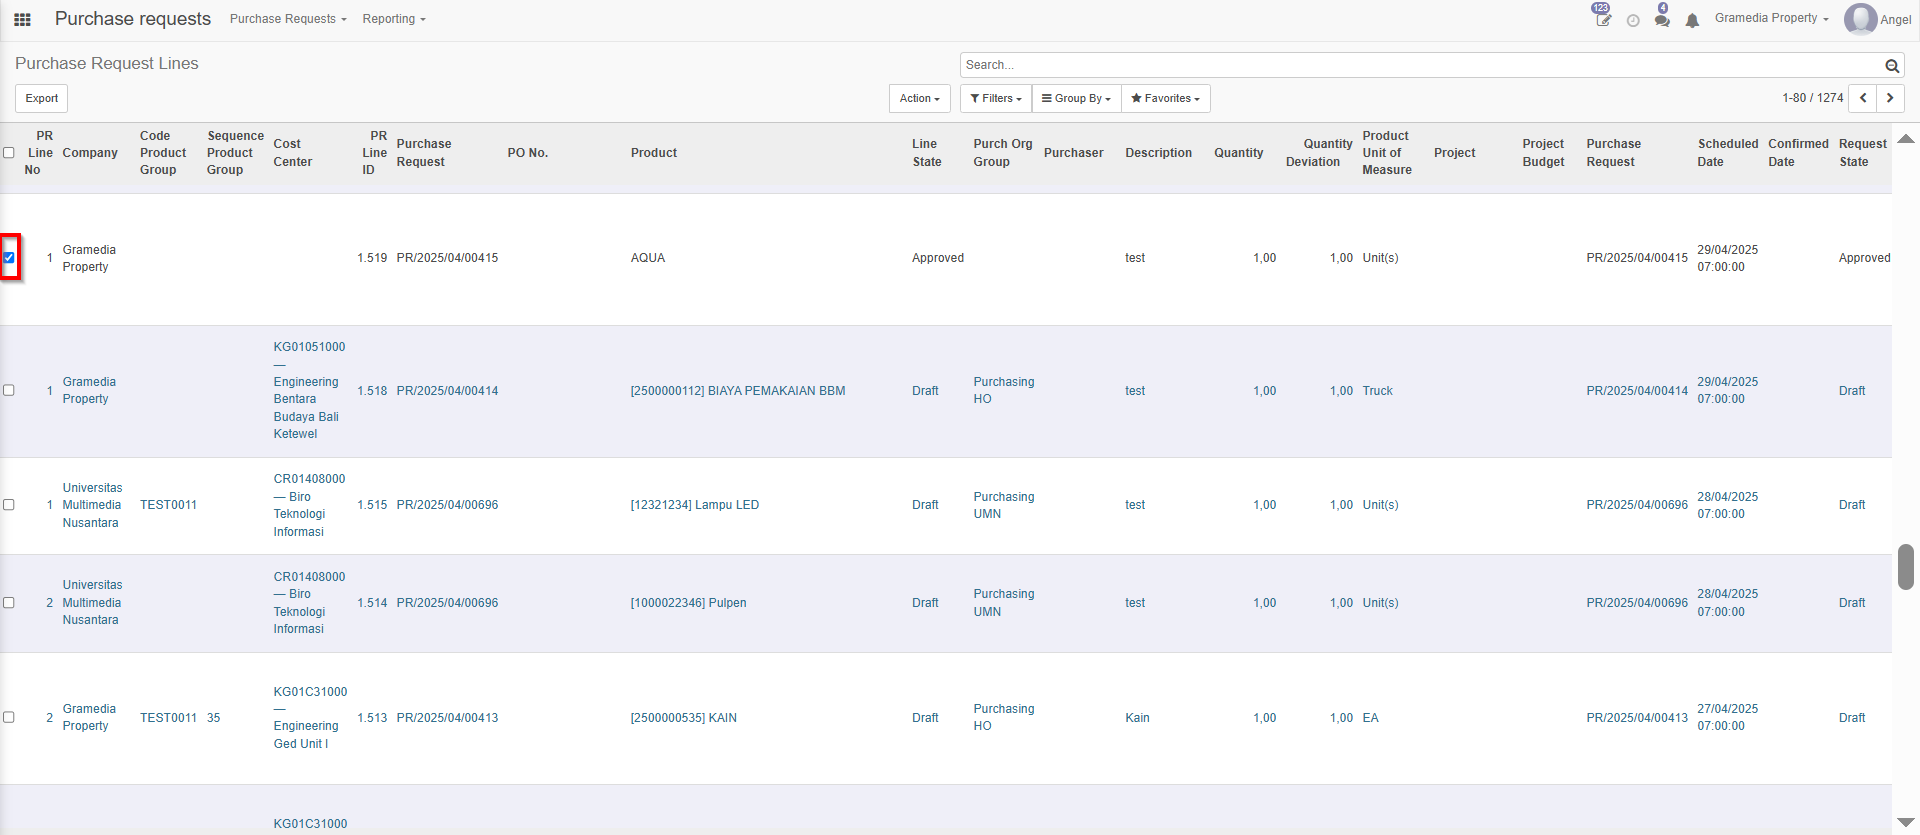This screenshot has width=1920, height=835.
Task: Click the clock activity icon
Action: (x=1633, y=20)
